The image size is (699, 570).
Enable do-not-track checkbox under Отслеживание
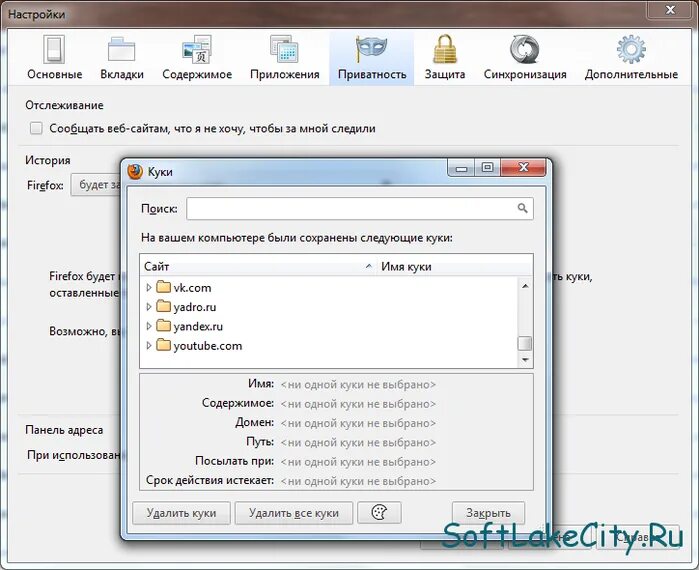(x=36, y=128)
